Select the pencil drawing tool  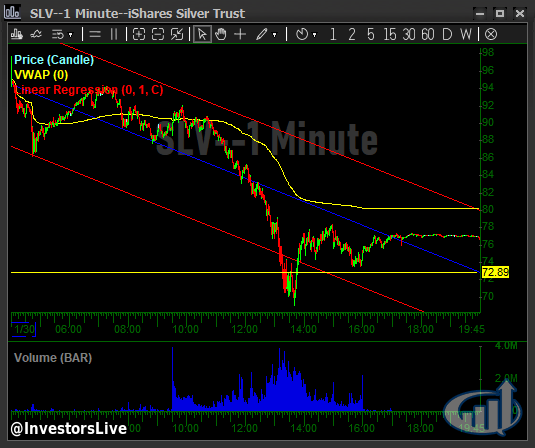tap(262, 34)
